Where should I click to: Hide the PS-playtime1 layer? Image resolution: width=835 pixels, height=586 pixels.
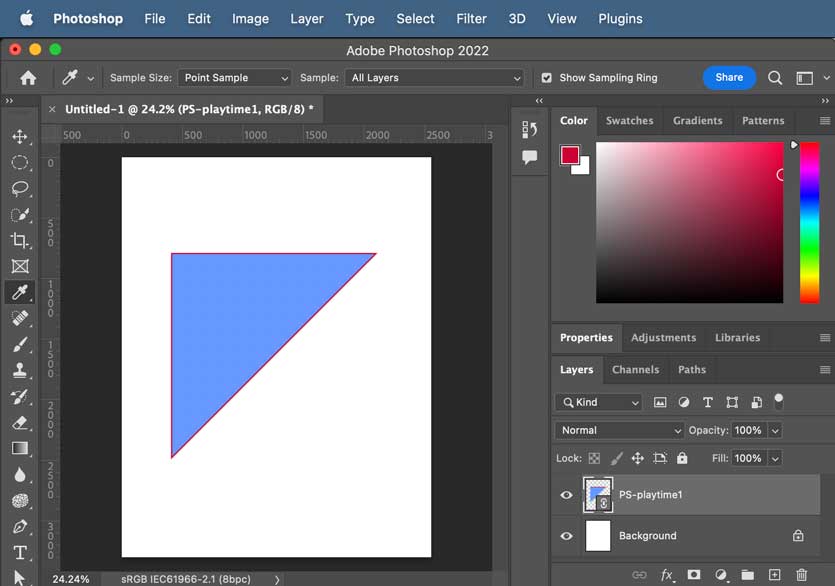(x=567, y=495)
